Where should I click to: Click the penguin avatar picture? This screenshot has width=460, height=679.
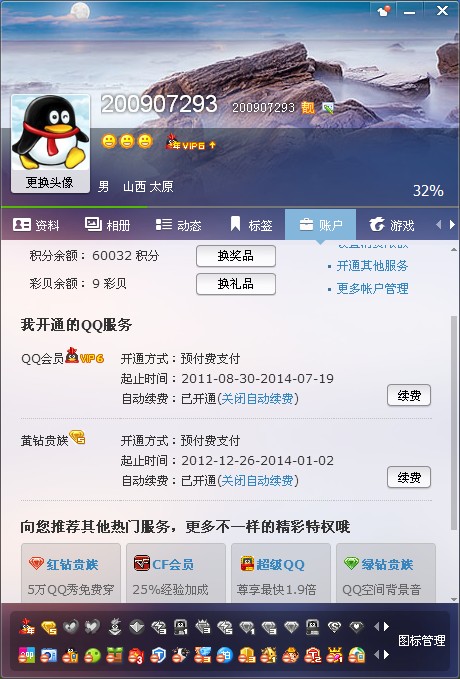pos(50,133)
